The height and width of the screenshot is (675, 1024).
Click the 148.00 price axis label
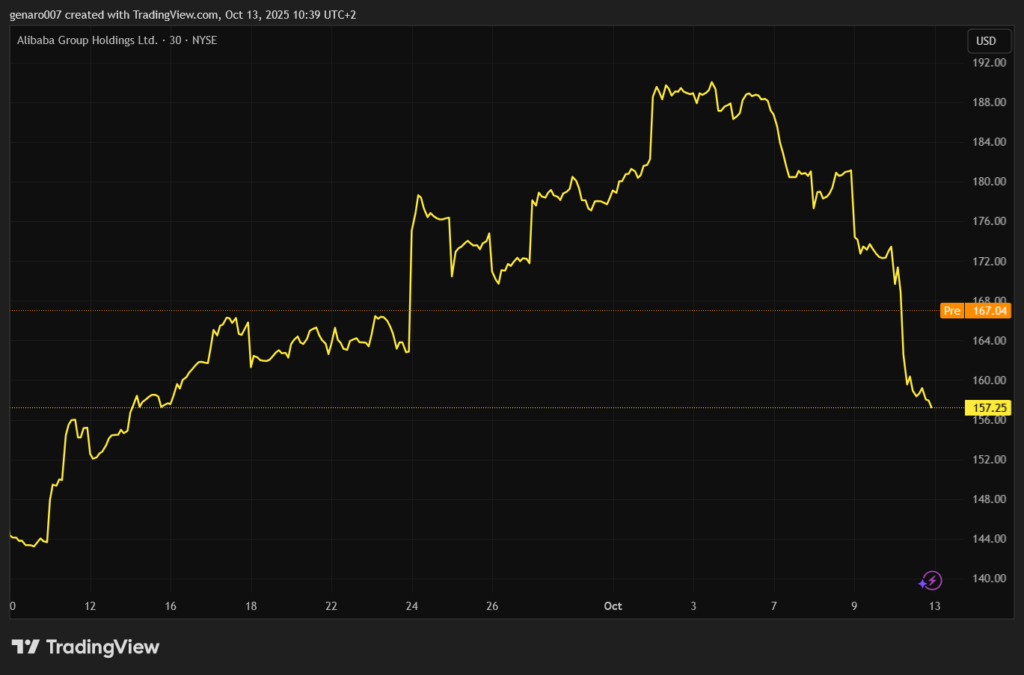(x=989, y=500)
